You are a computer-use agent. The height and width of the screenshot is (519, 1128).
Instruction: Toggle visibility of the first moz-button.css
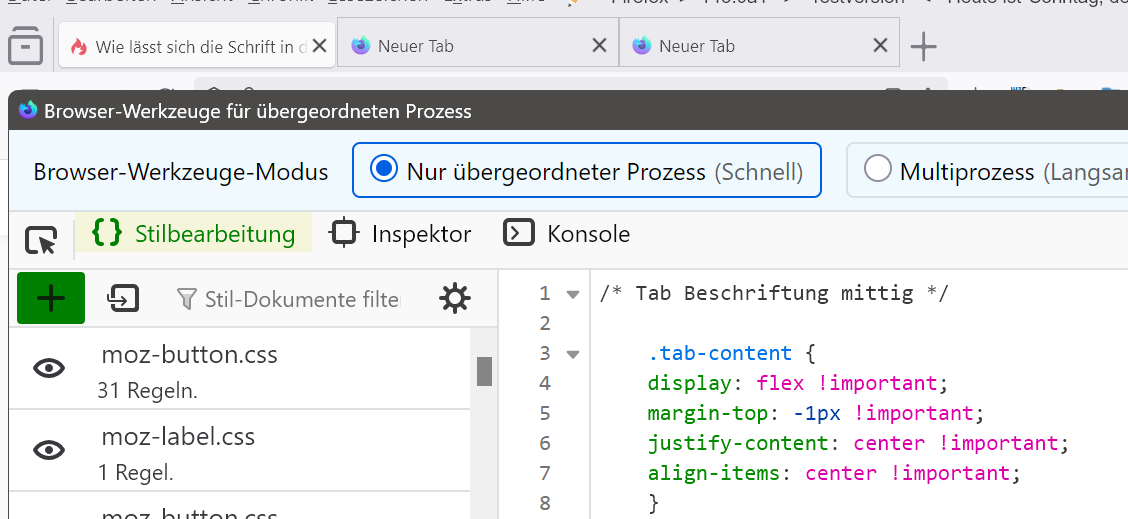point(49,368)
